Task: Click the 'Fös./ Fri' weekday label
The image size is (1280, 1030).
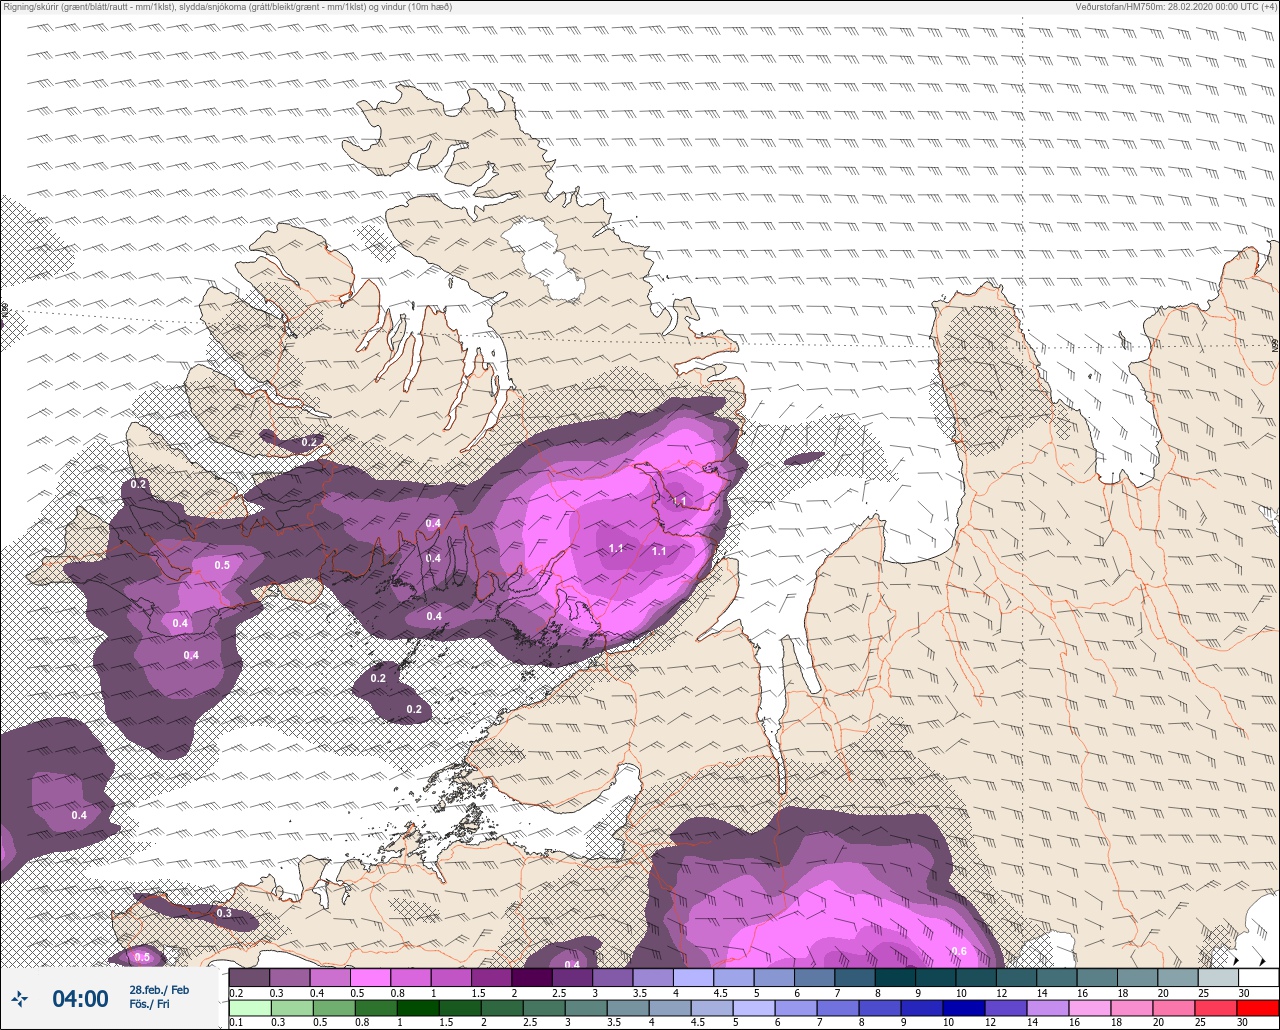Action: pos(147,1004)
